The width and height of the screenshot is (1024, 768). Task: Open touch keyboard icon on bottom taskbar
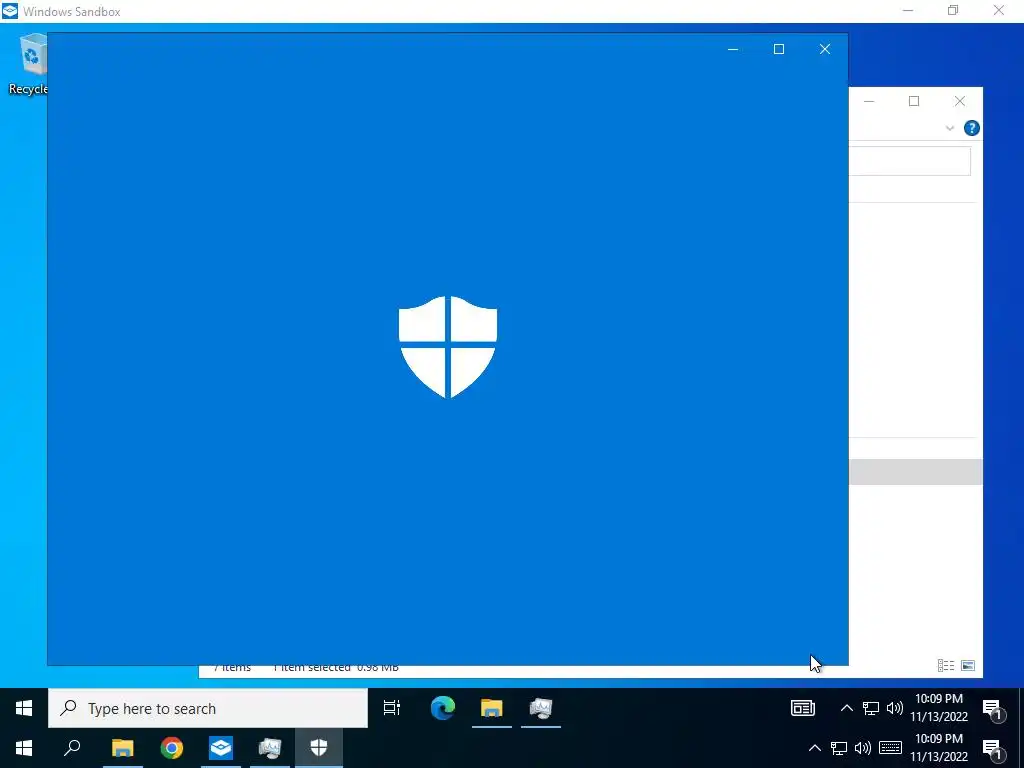point(890,748)
